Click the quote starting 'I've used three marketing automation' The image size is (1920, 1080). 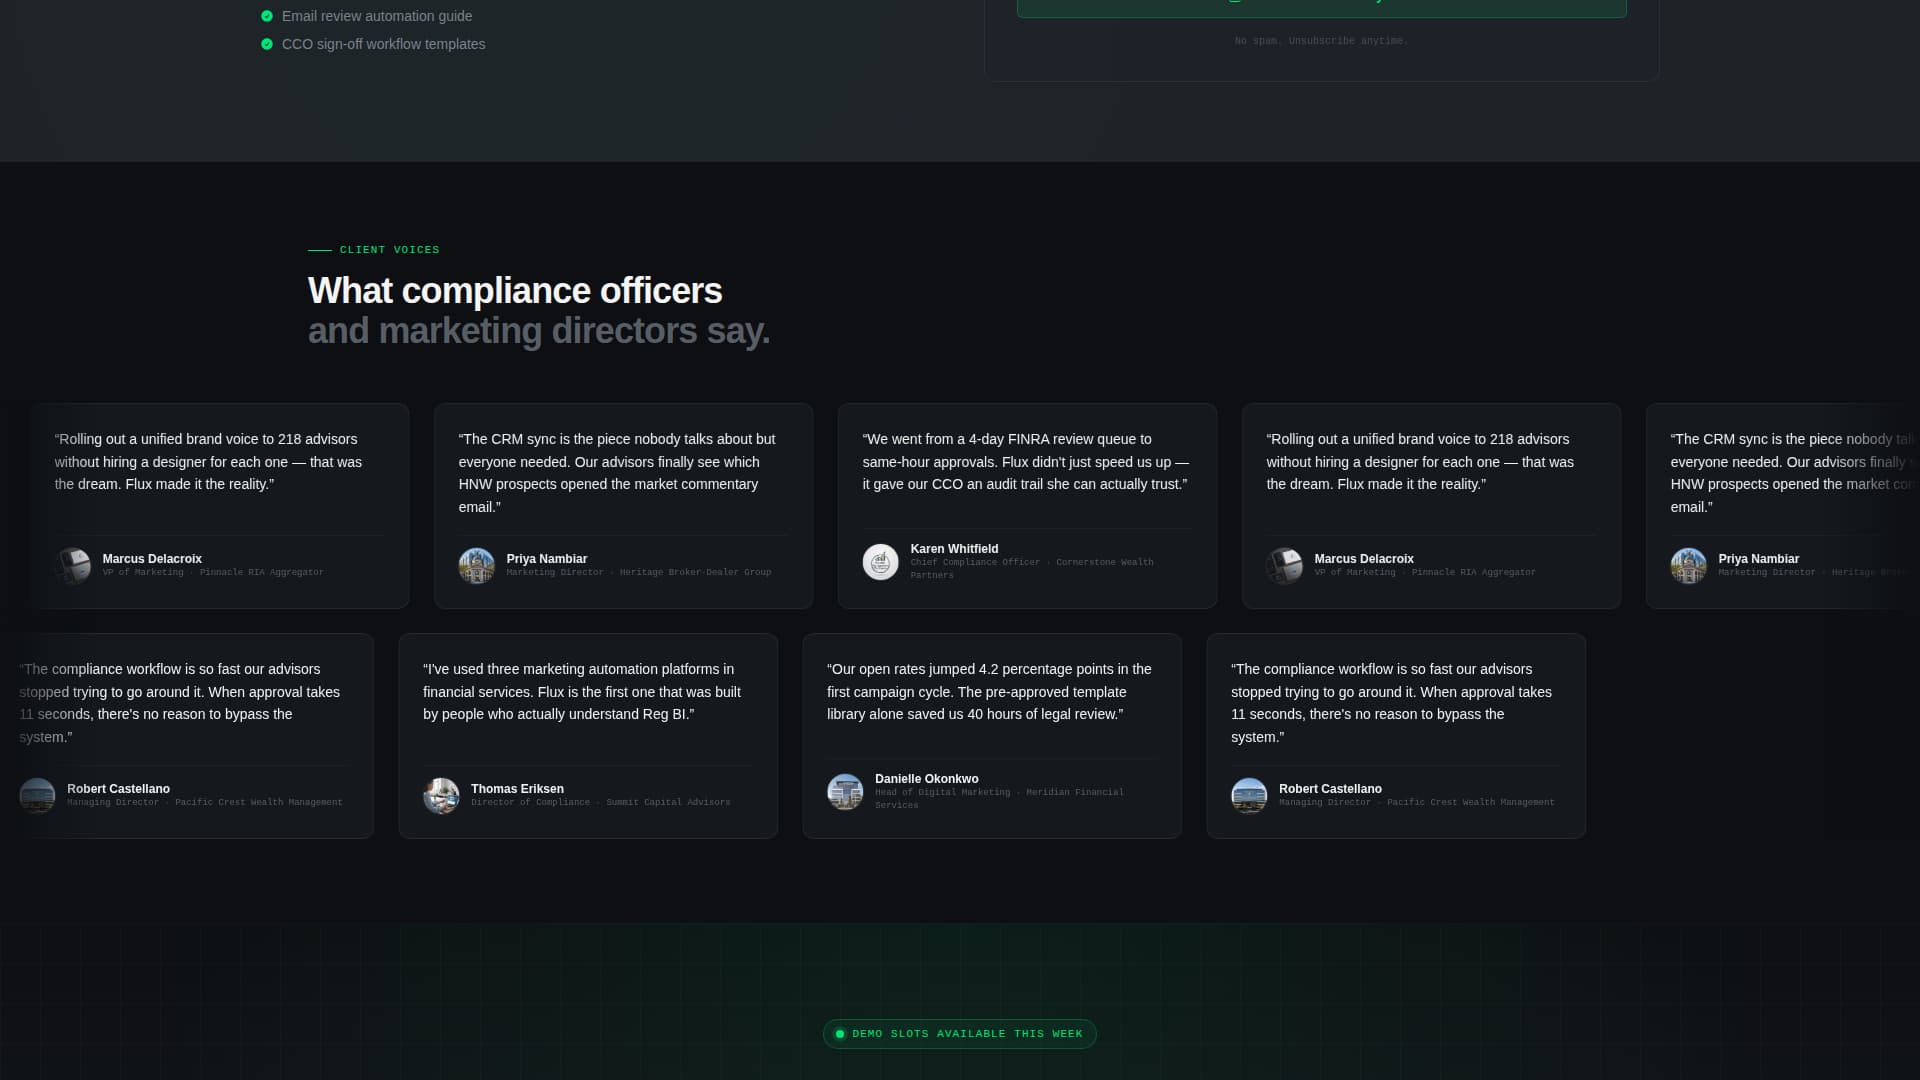pos(582,692)
